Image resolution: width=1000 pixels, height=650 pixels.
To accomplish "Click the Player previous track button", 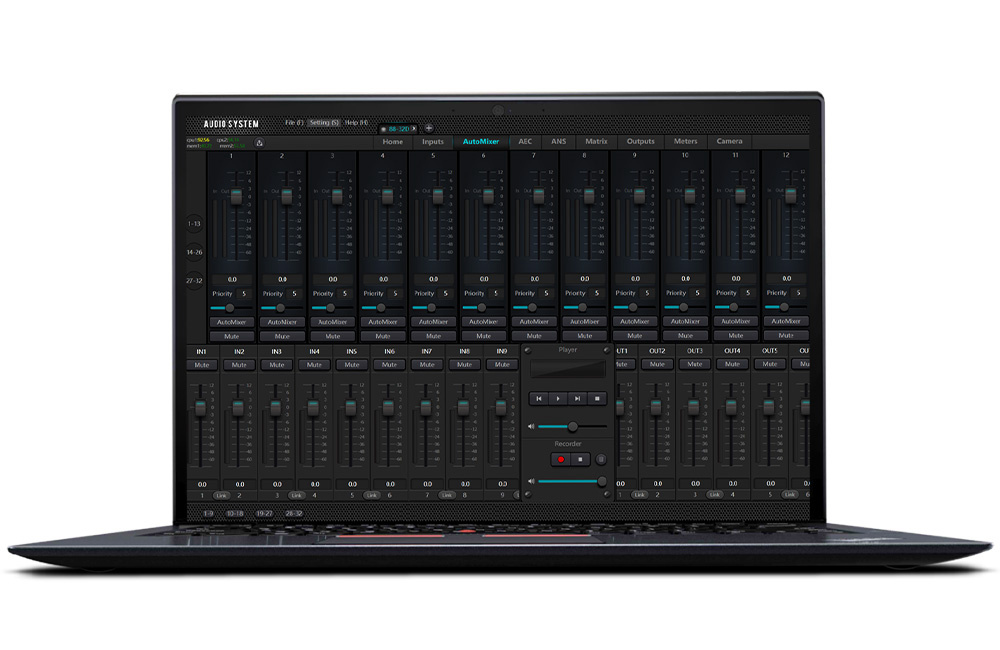I will tap(539, 398).
